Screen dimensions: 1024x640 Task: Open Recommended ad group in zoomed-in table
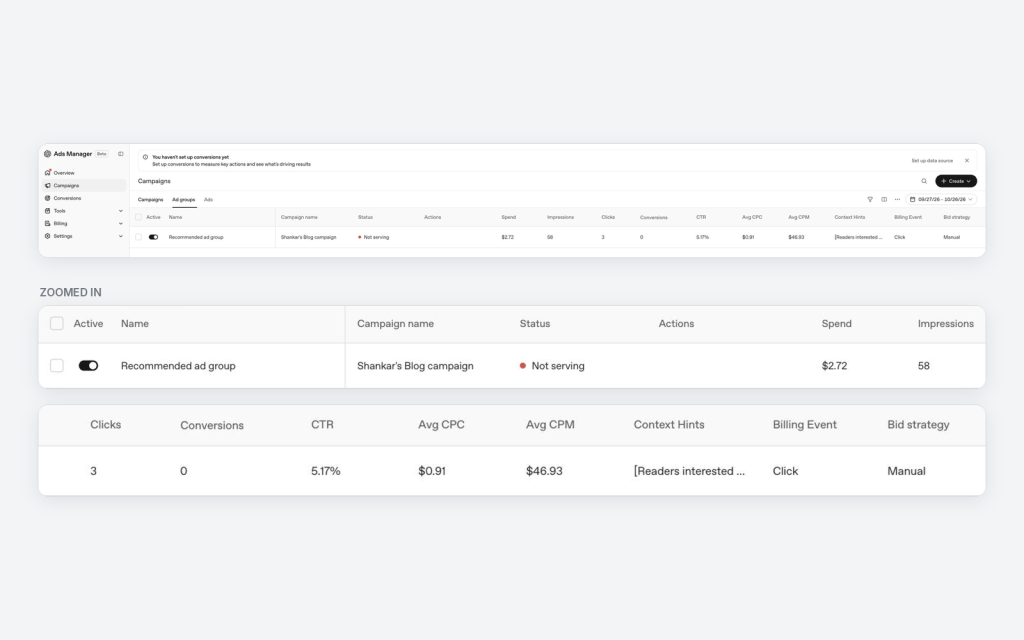(178, 366)
